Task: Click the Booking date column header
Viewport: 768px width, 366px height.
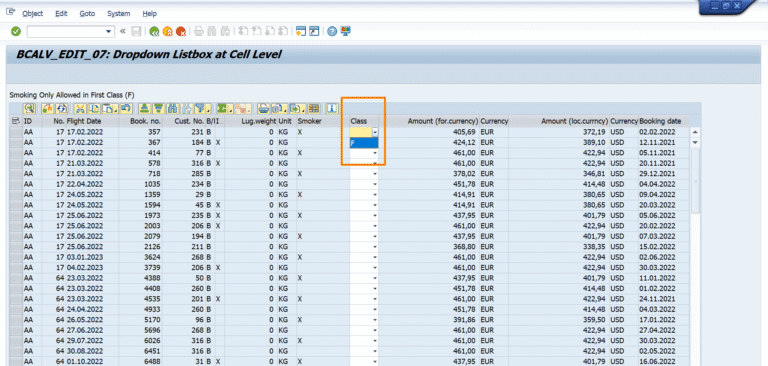Action: click(x=663, y=121)
